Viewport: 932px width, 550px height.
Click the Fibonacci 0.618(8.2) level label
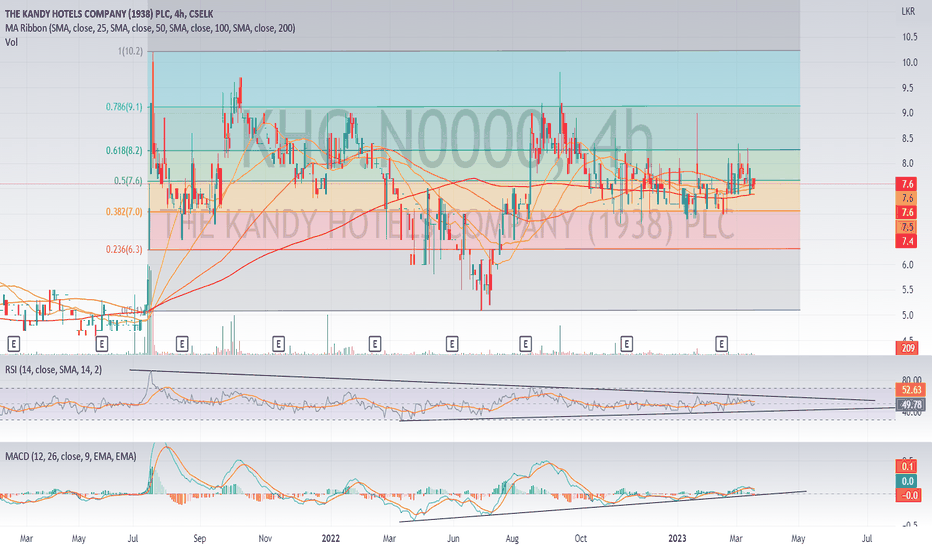(x=124, y=150)
